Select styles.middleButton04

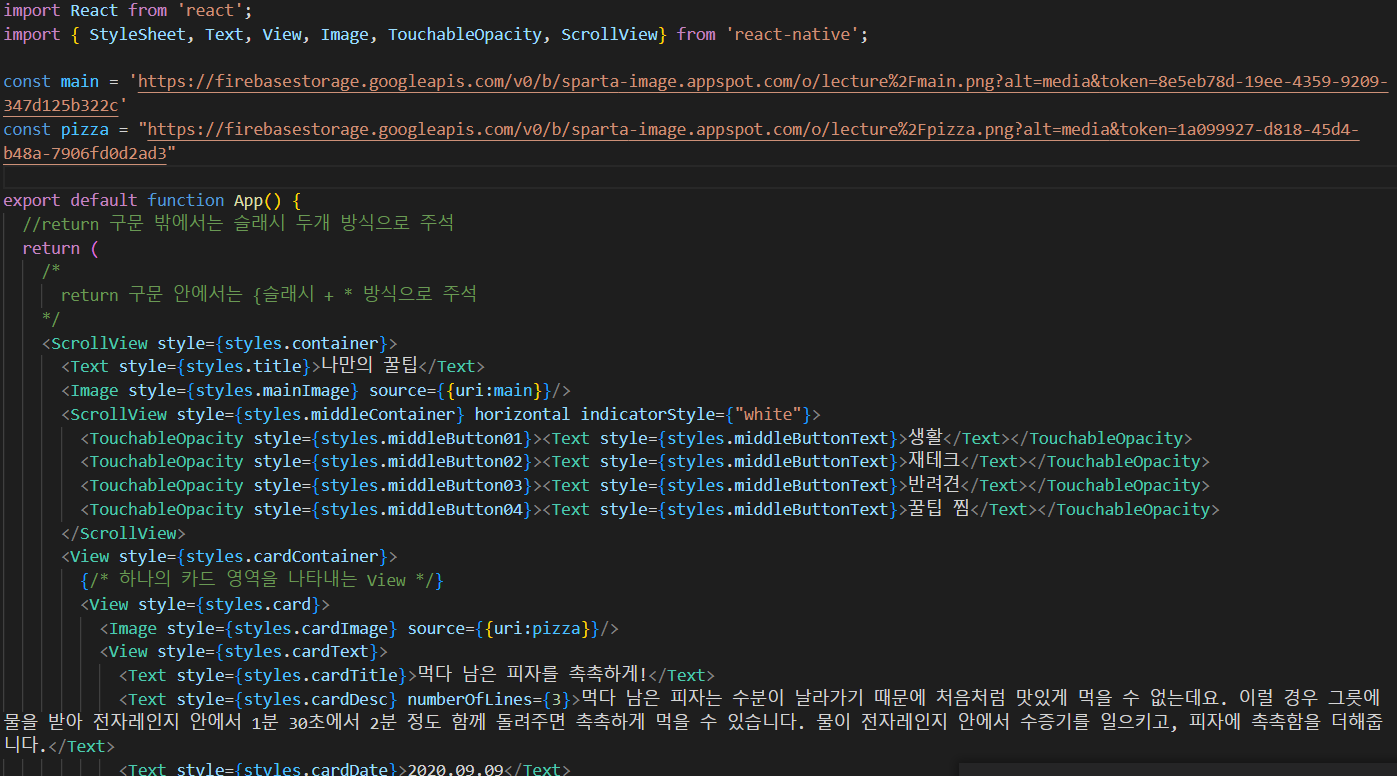pos(423,509)
